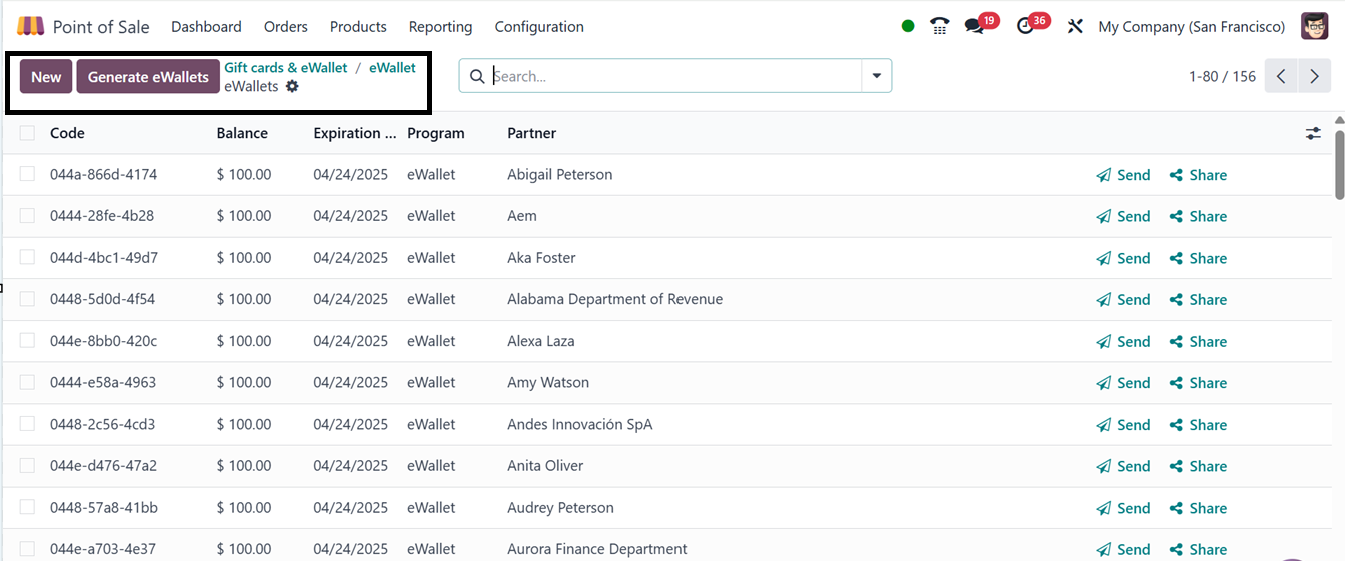Click the user avatar picture
Screen dimensions: 1345x561
point(1314,27)
